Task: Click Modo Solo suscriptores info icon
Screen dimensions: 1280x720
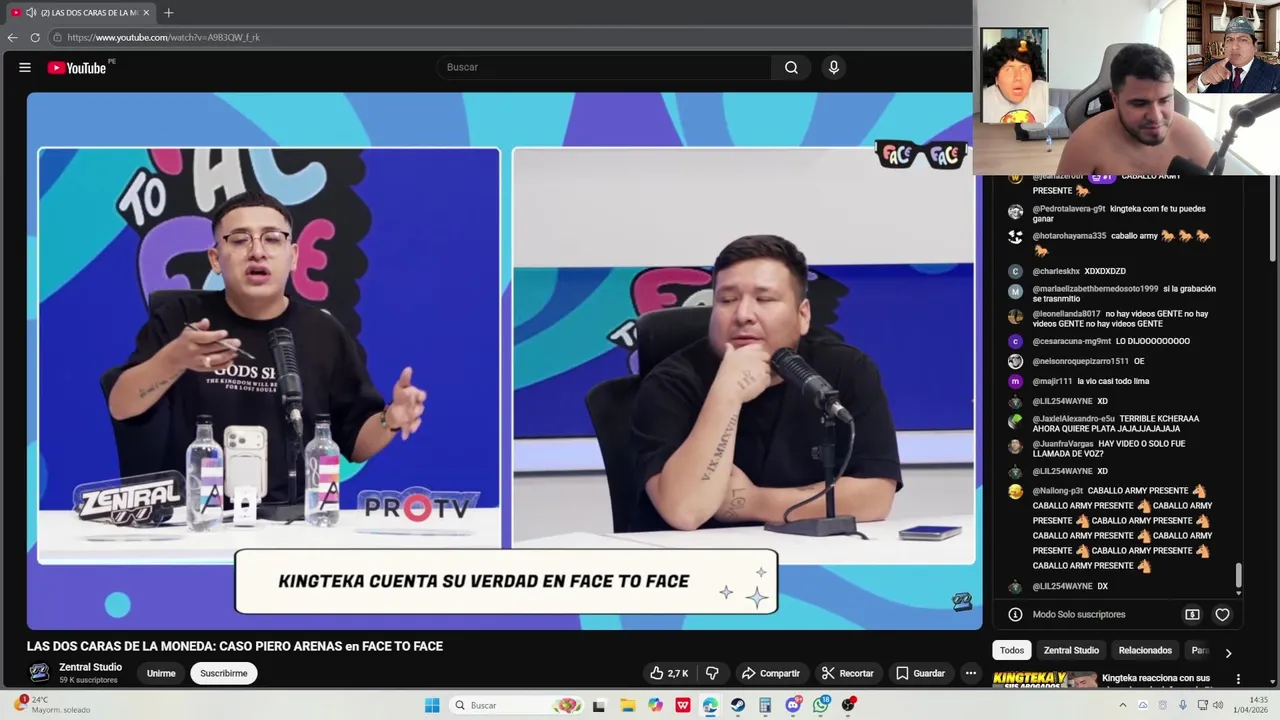Action: tap(1015, 614)
